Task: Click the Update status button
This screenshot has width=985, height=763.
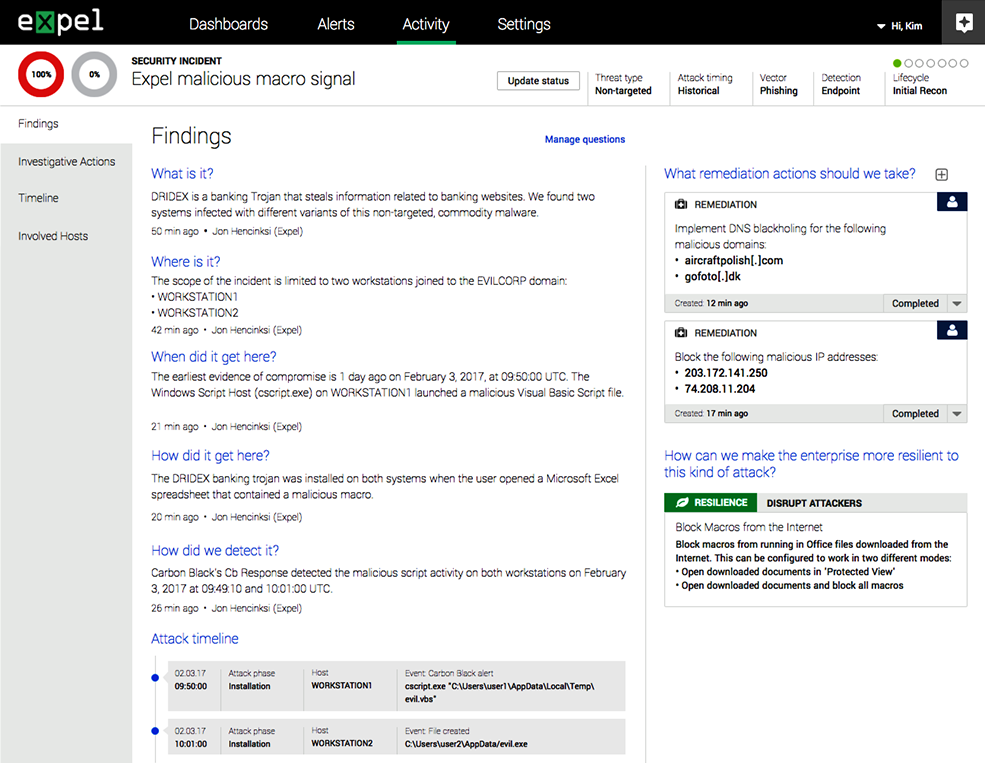Action: click(538, 81)
